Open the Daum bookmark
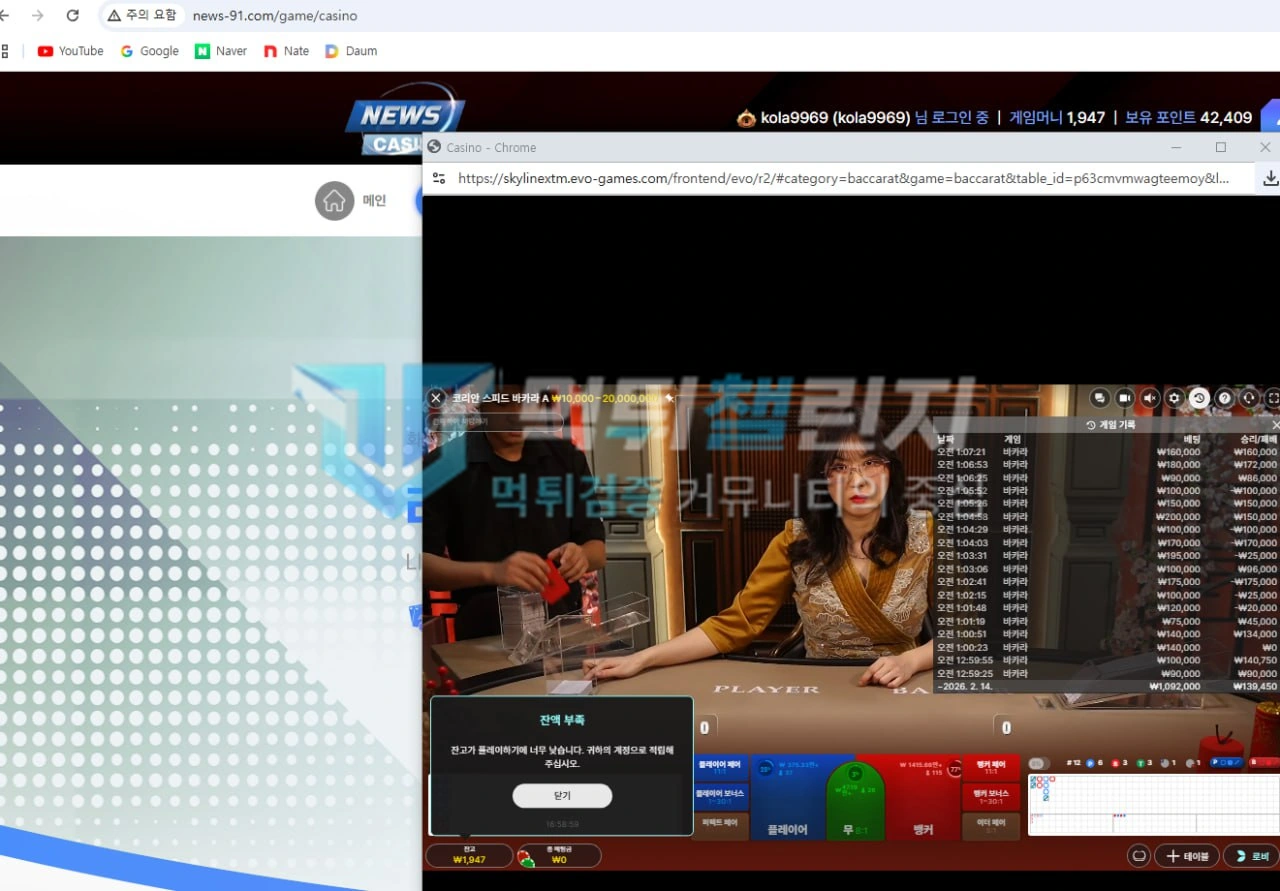The height and width of the screenshot is (891, 1280). coord(351,51)
